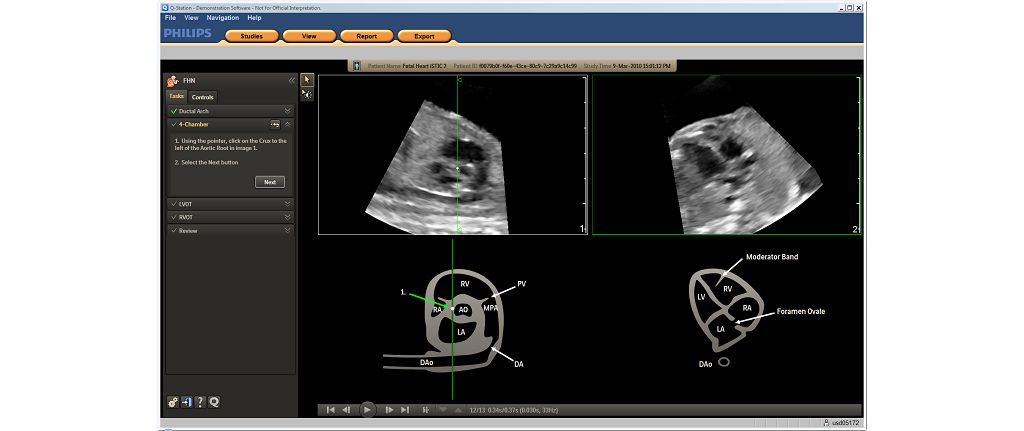The image size is (1024, 431).
Task: Jump to the first frame
Action: pyautogui.click(x=330, y=410)
